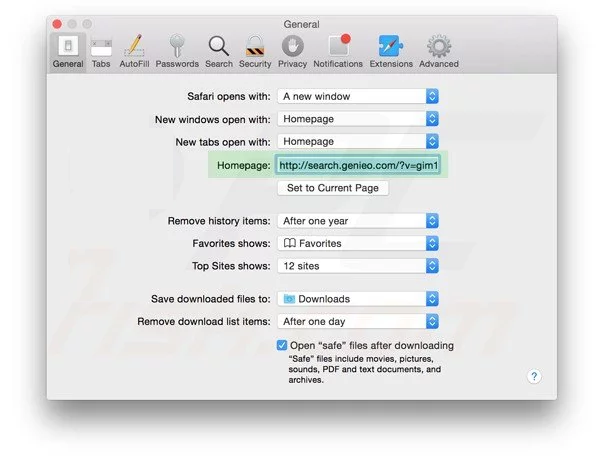600x465 pixels.
Task: Open the Tabs preferences pane
Action: click(101, 52)
